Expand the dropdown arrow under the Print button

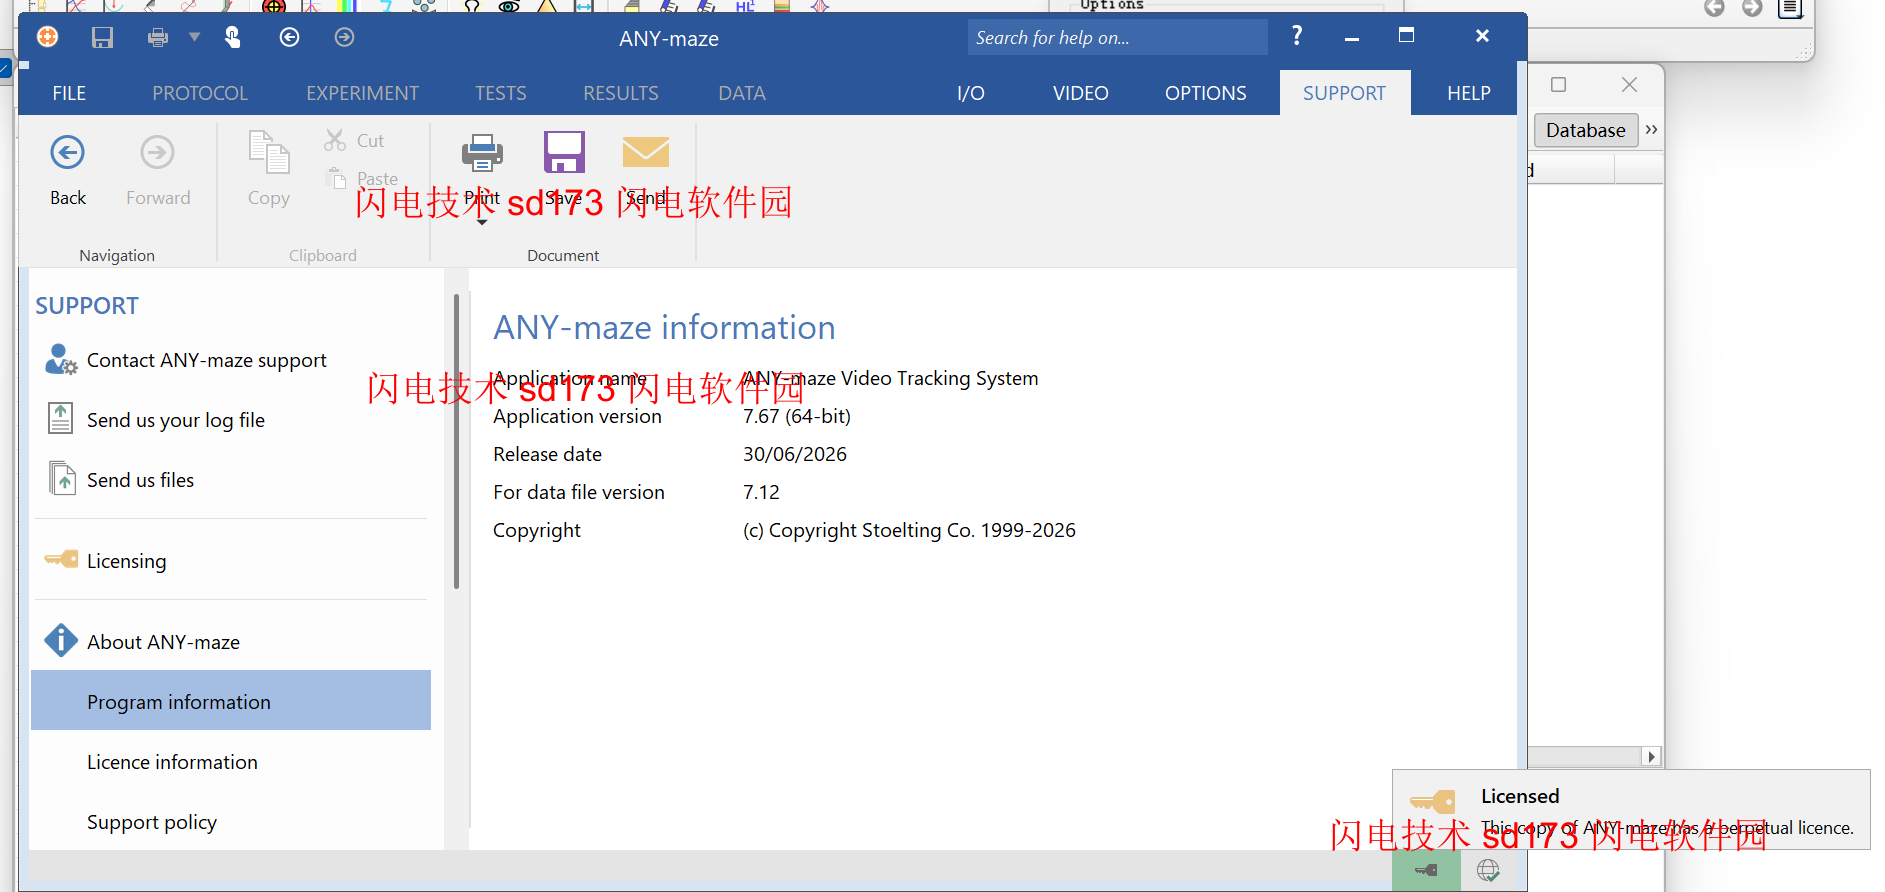482,222
